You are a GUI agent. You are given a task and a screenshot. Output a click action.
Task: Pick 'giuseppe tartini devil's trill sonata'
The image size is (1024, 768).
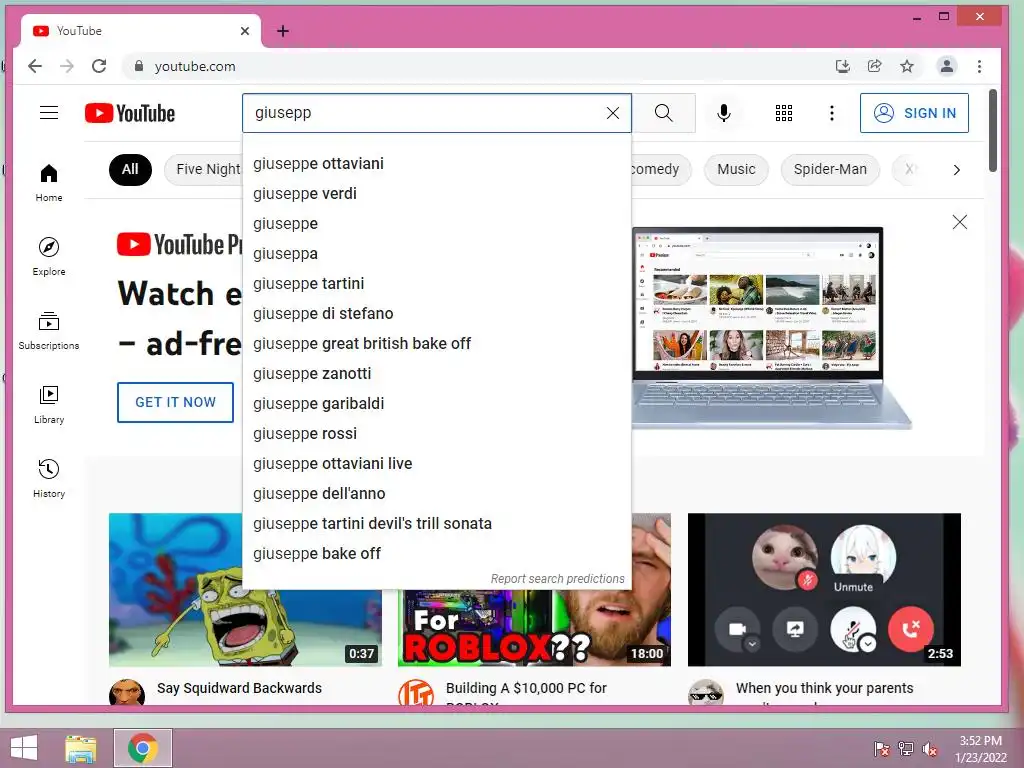point(436,524)
